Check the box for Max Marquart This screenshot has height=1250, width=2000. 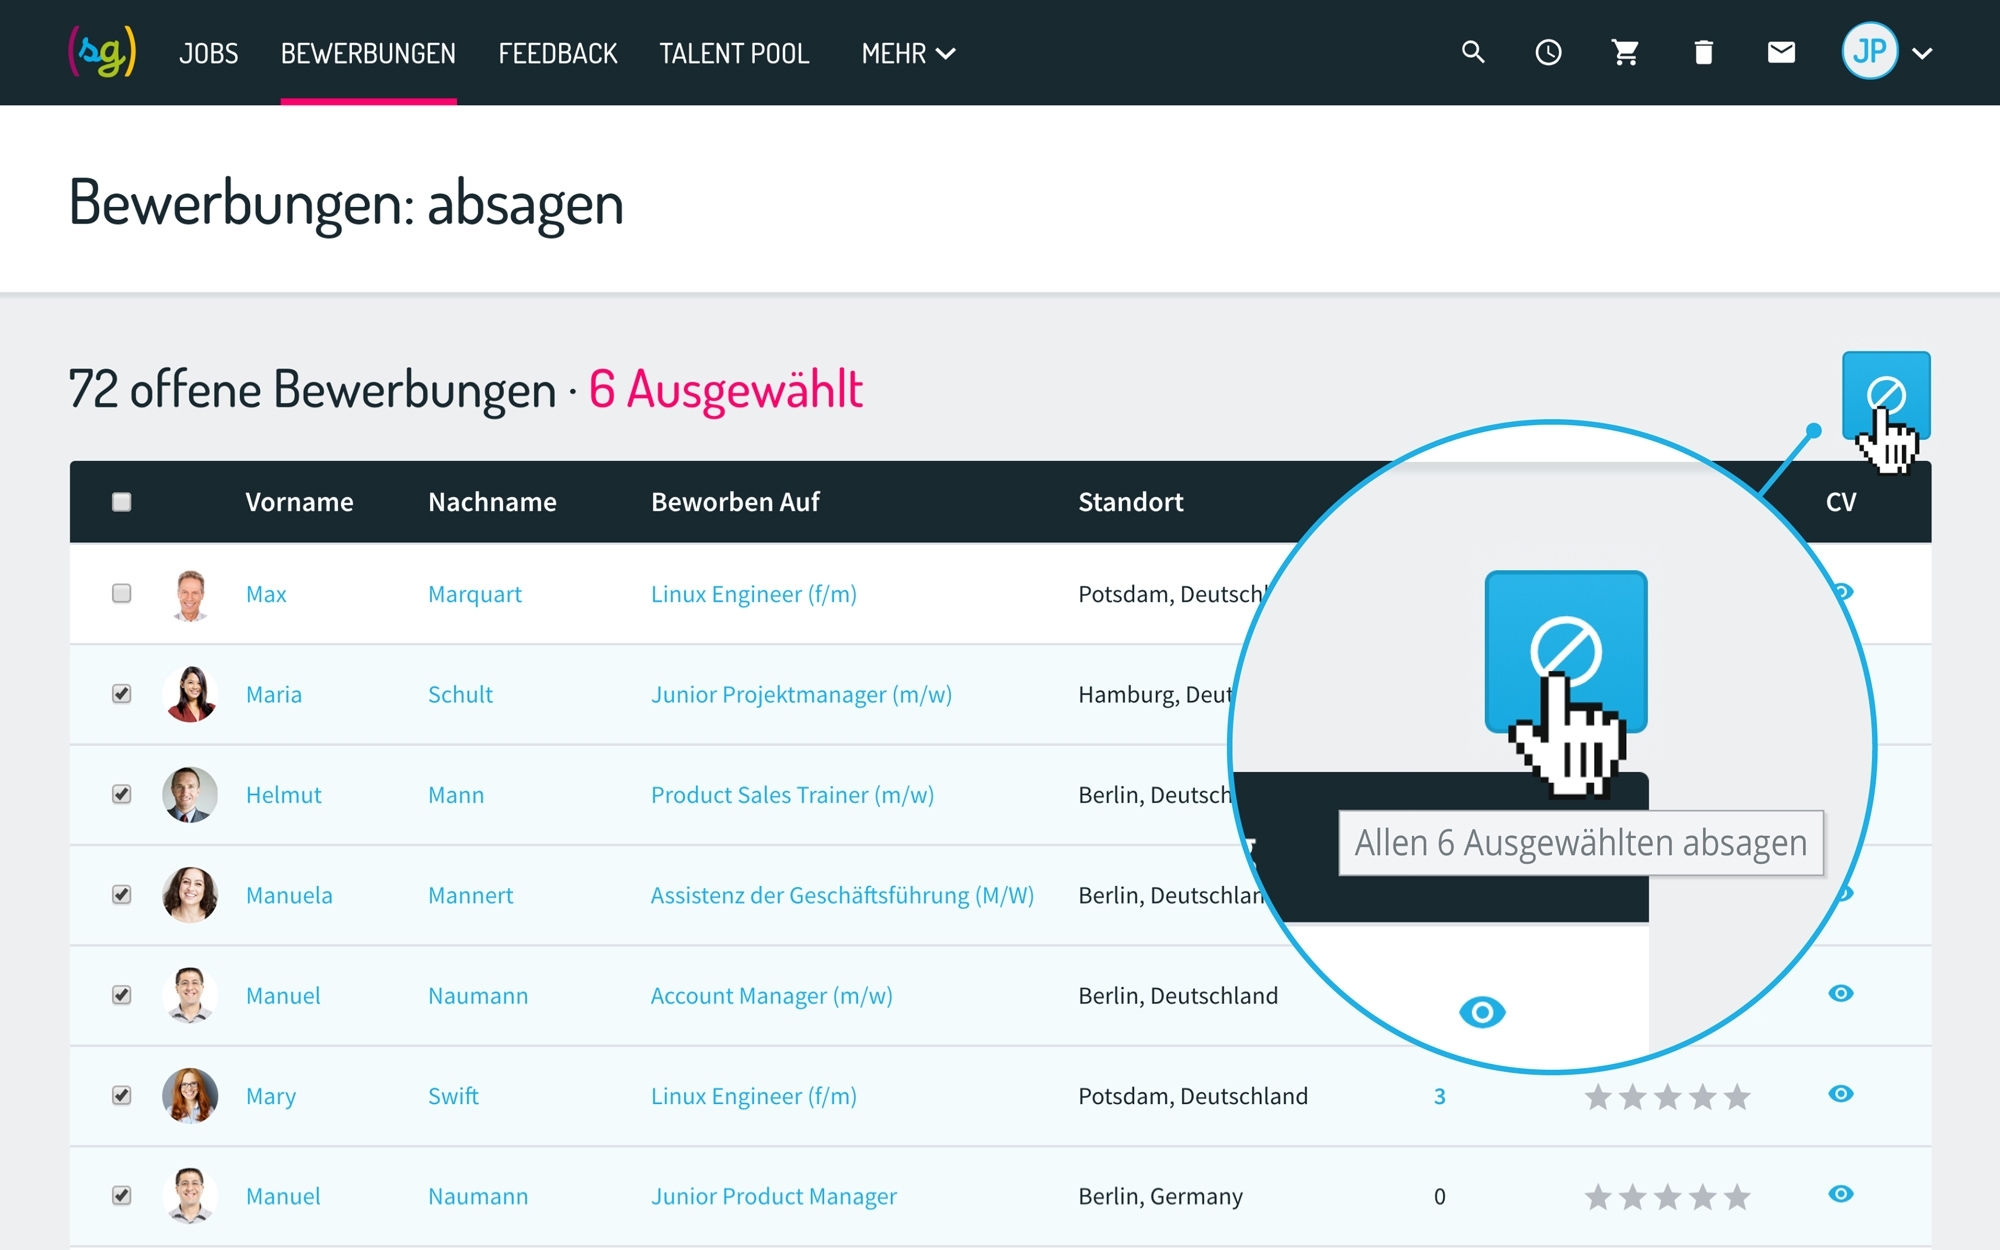tap(122, 594)
